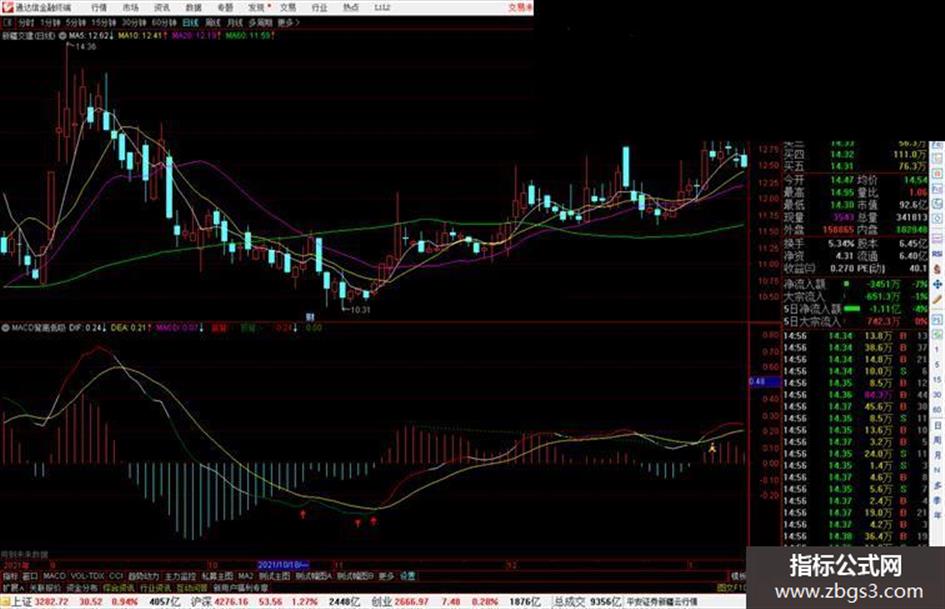
Task: Click the round icon before MACD label
Action: tap(5, 328)
